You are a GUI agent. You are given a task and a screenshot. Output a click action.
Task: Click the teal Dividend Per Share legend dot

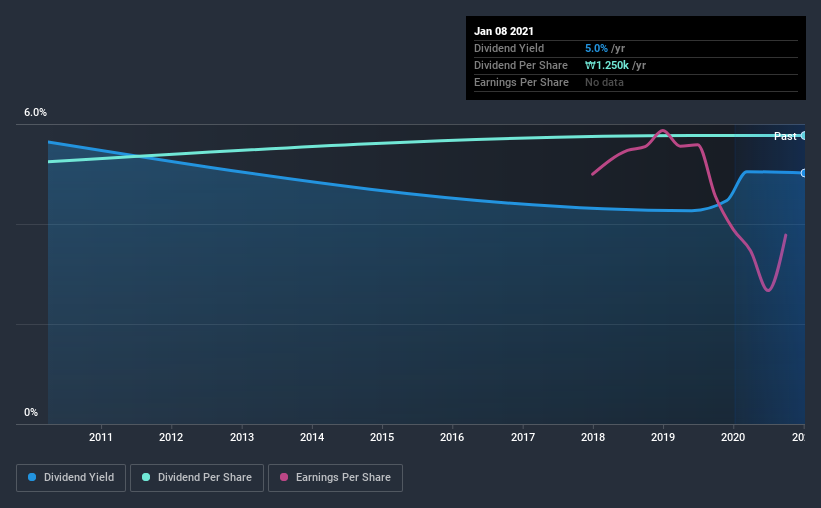[146, 477]
